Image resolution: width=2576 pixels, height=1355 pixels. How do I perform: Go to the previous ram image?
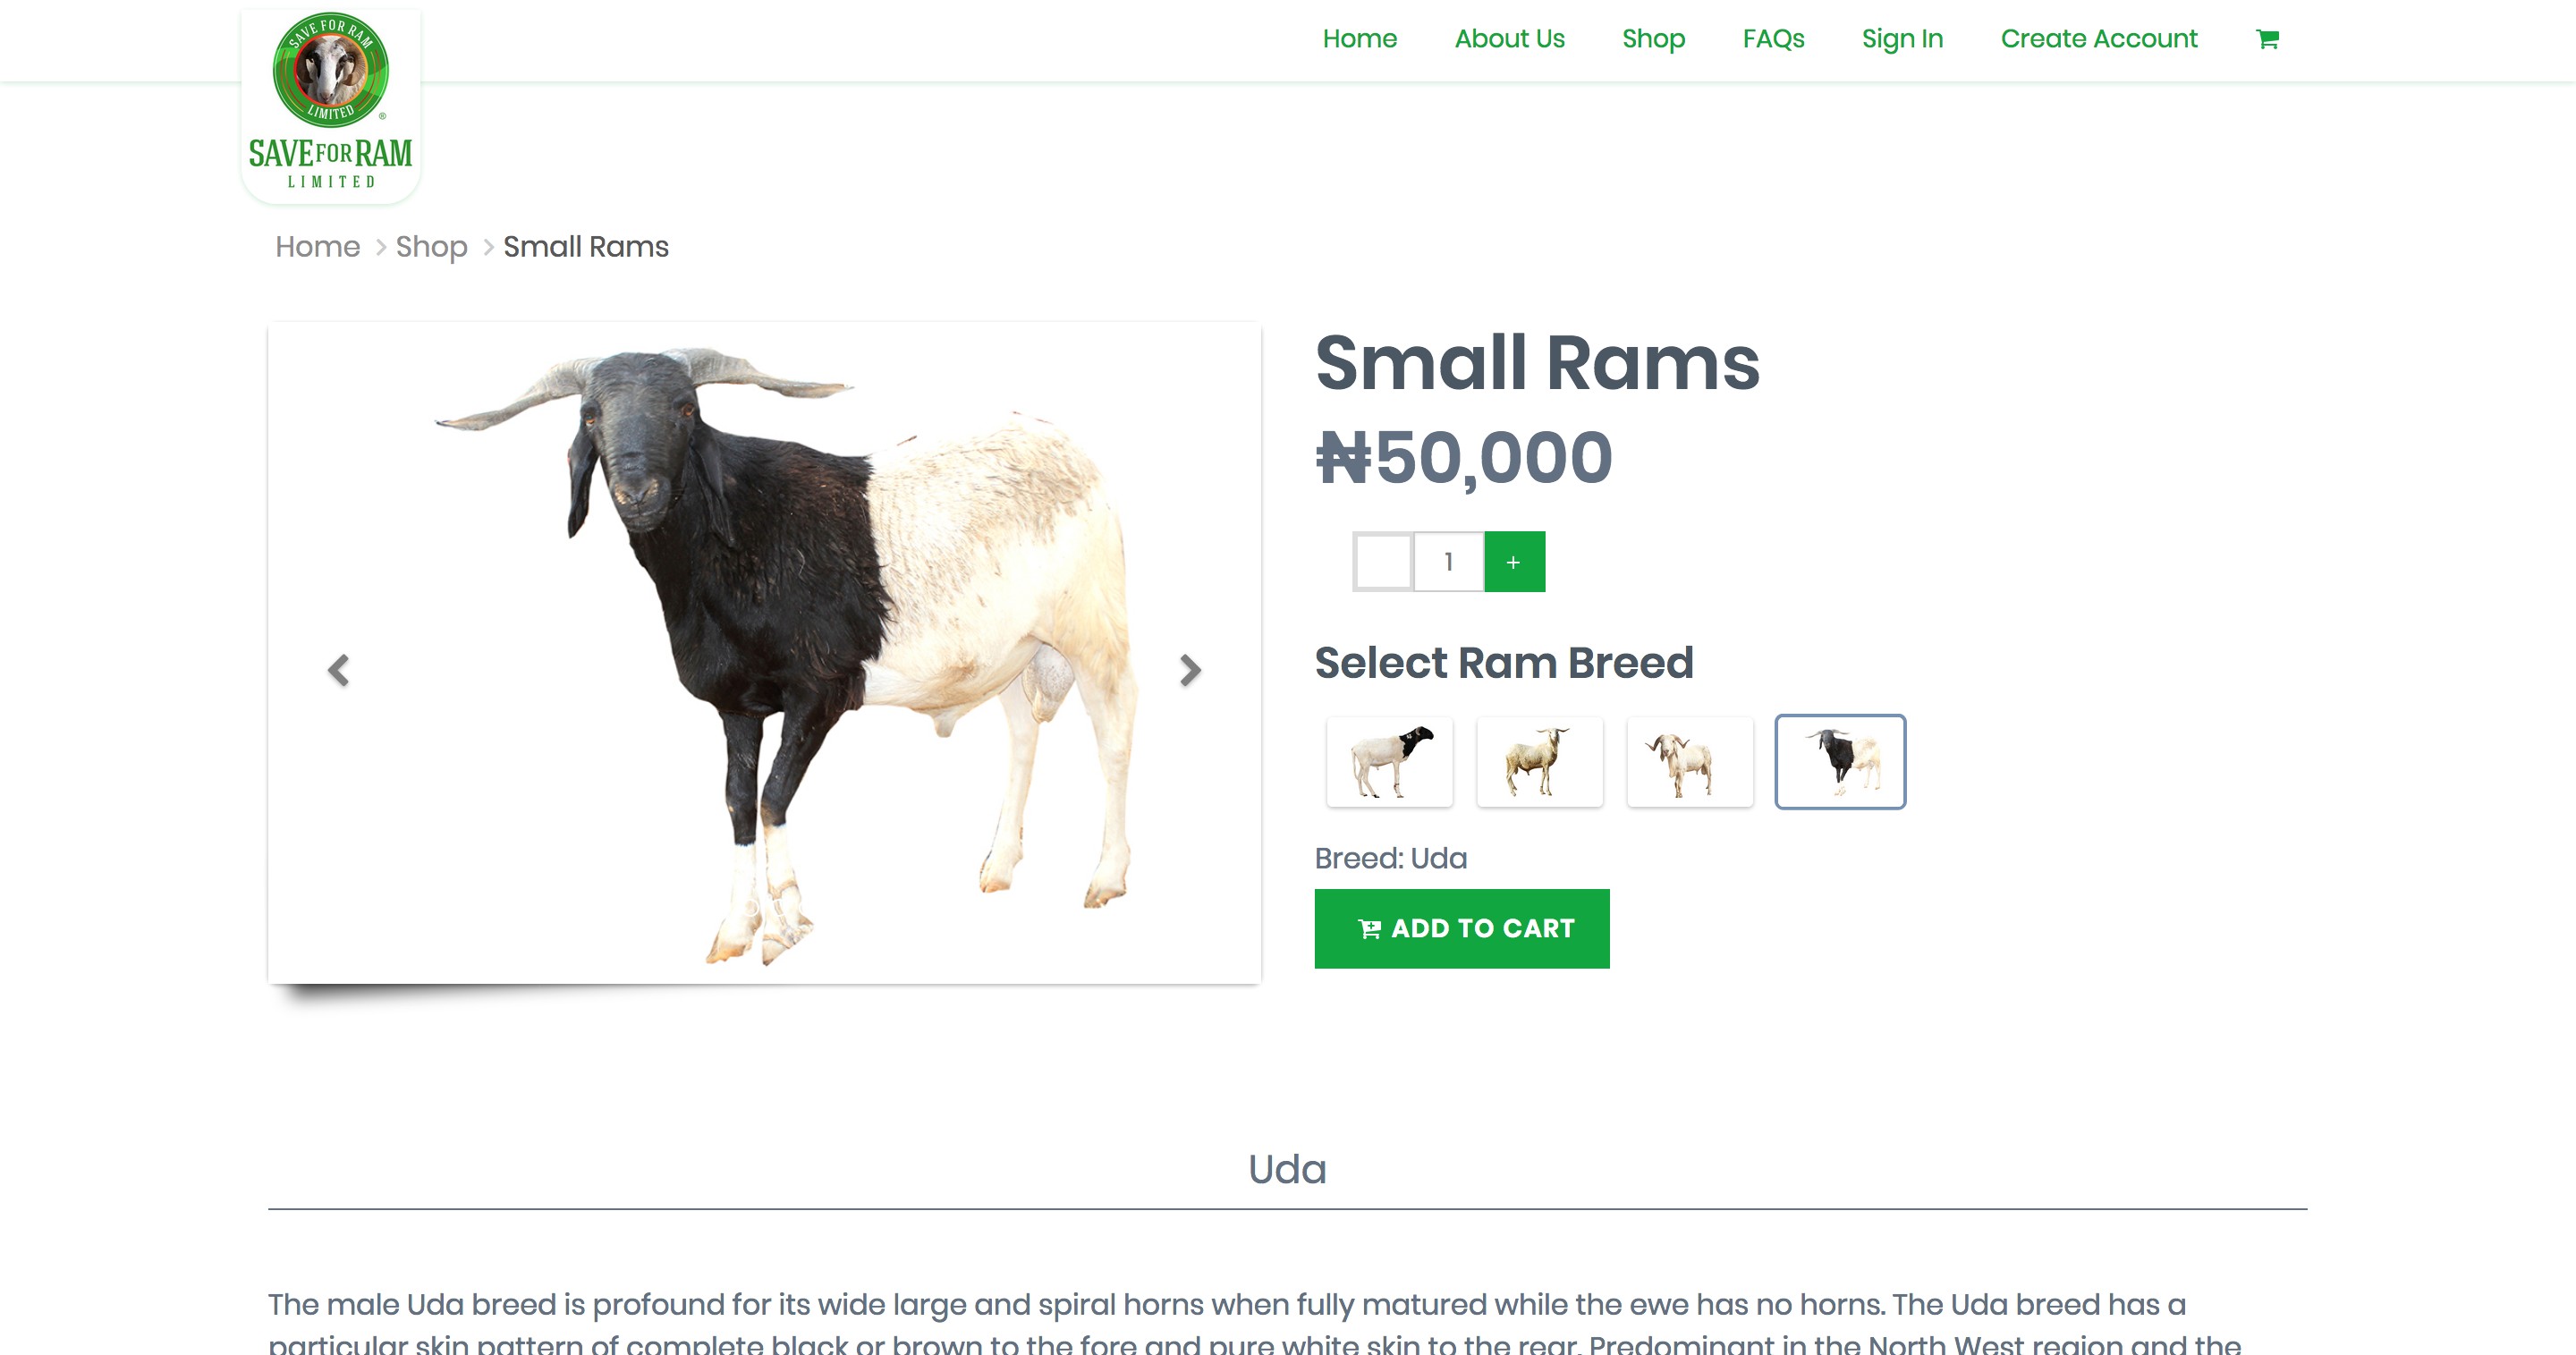[339, 670]
